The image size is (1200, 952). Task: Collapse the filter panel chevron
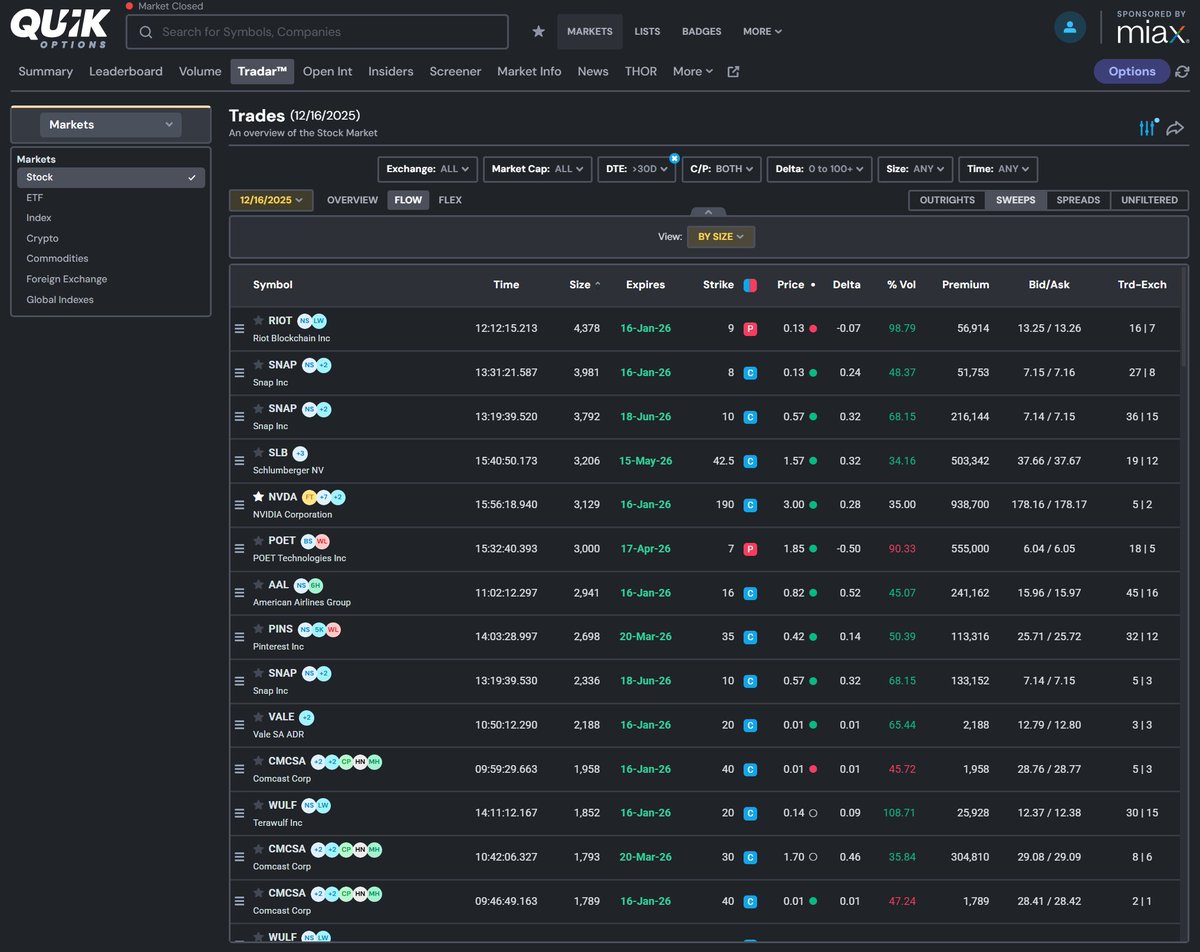pos(708,212)
